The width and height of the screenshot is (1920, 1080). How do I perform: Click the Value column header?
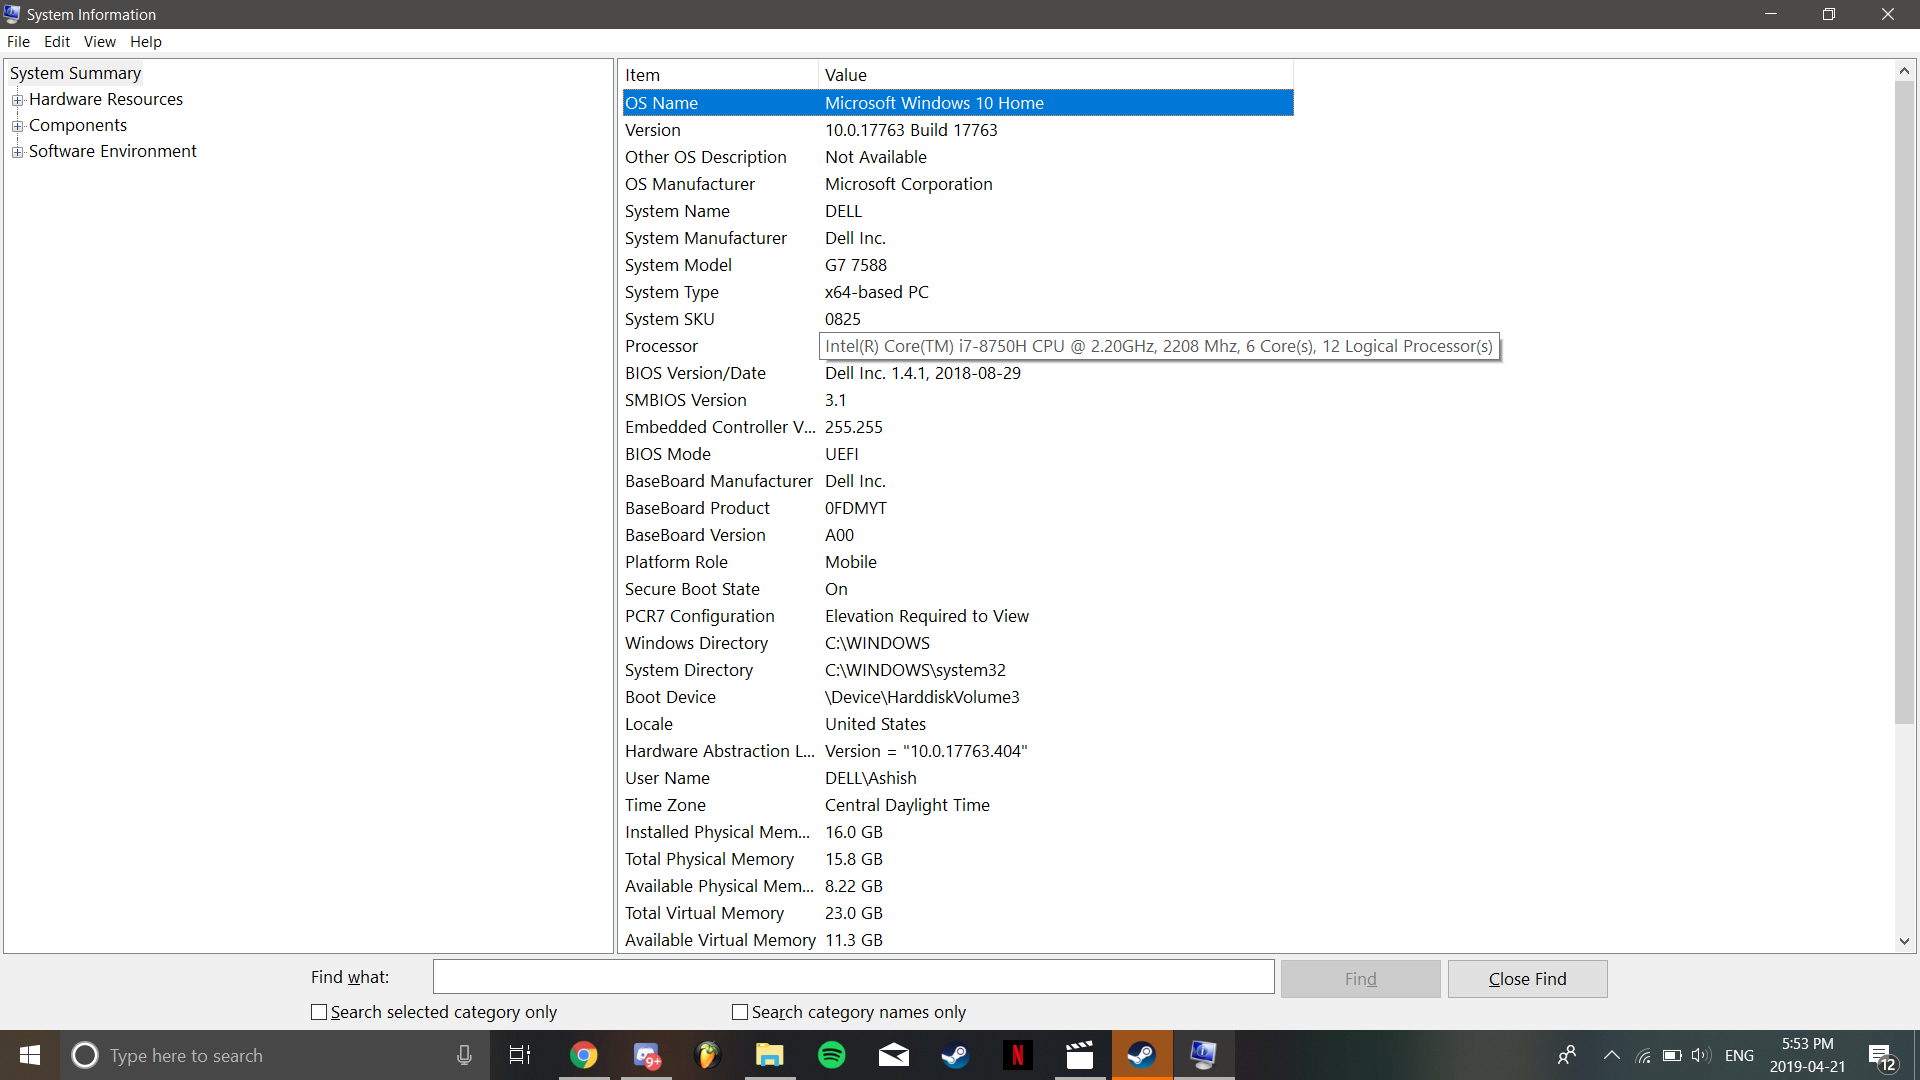point(1056,75)
